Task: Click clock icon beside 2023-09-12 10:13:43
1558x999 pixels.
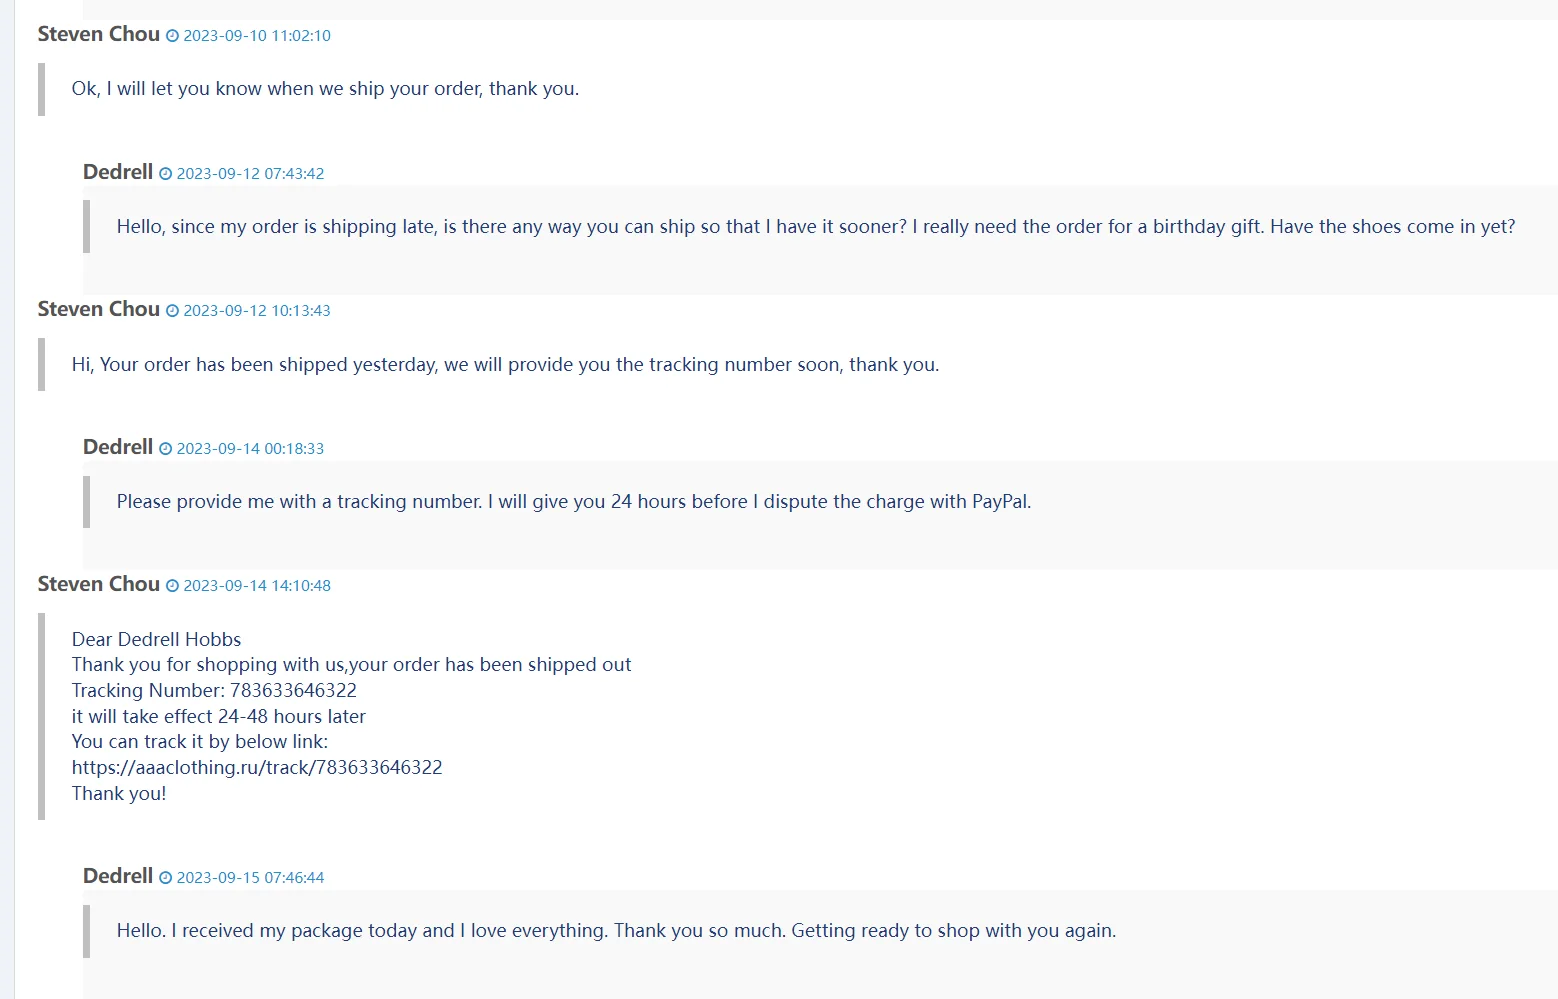Action: 172,311
